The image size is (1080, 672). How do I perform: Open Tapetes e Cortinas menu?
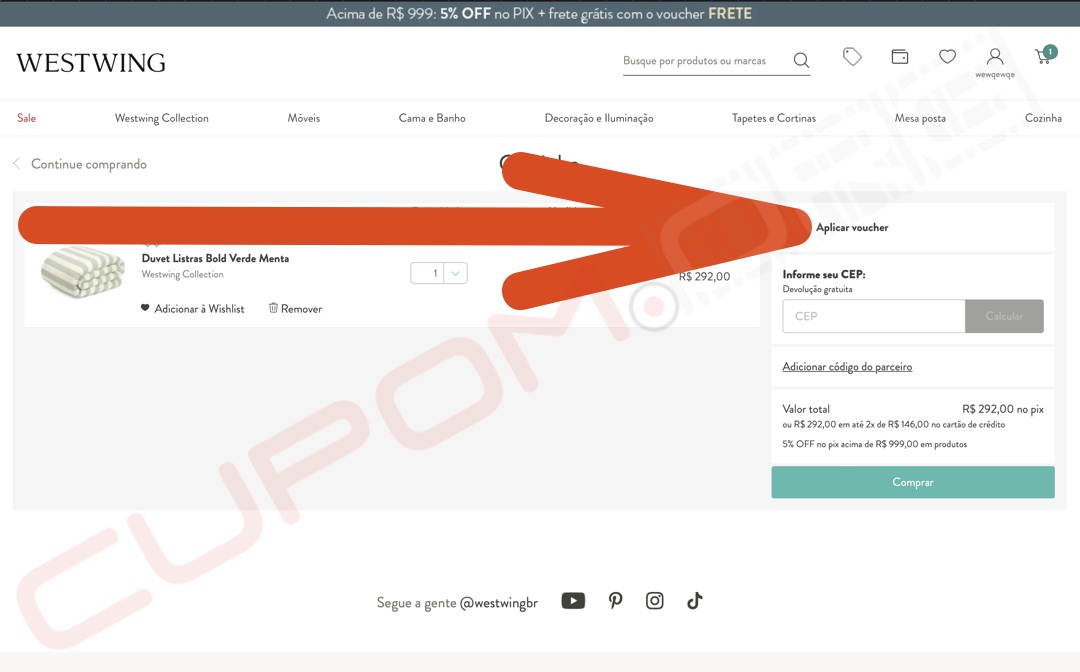tap(773, 118)
